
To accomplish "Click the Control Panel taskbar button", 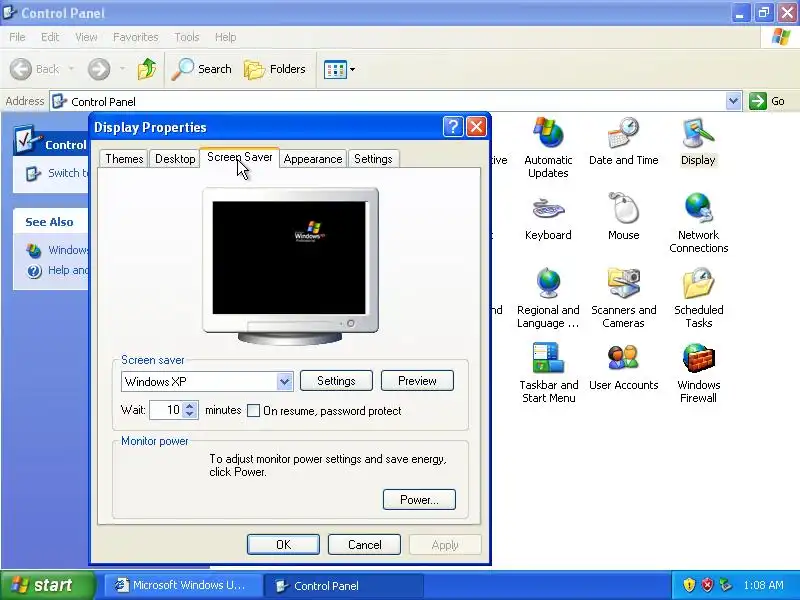I will click(x=343, y=585).
